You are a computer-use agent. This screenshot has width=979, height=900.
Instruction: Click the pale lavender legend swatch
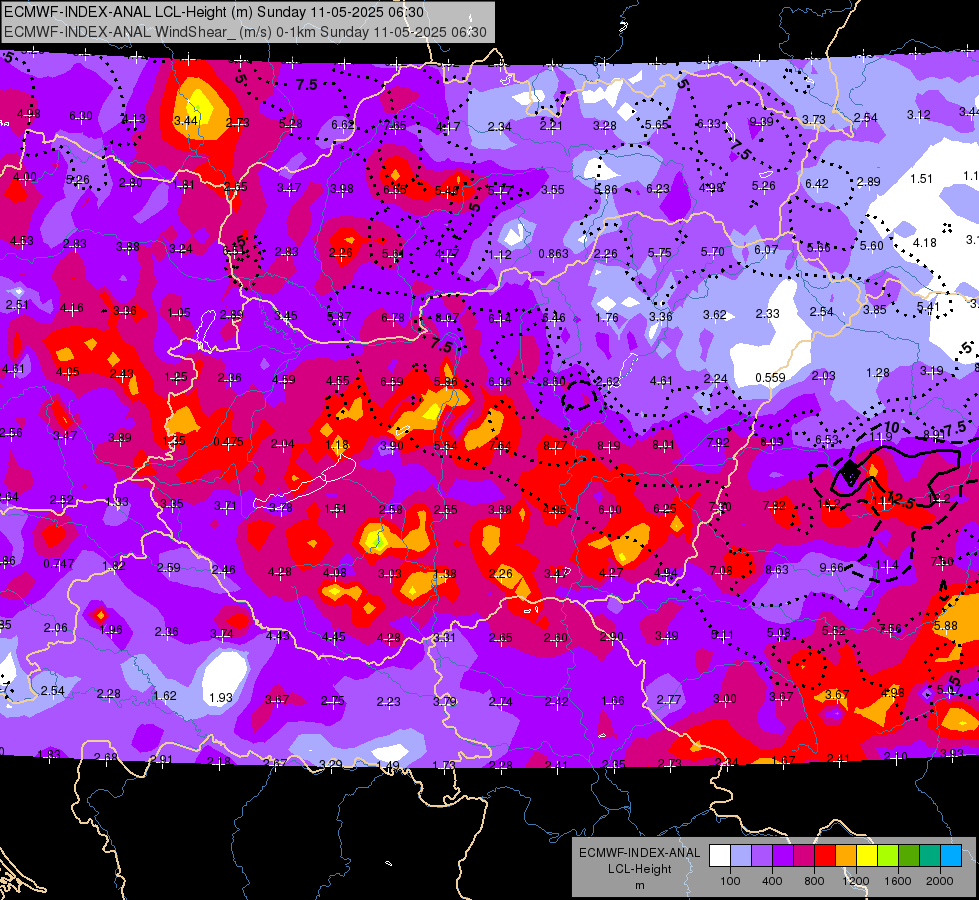point(741,856)
